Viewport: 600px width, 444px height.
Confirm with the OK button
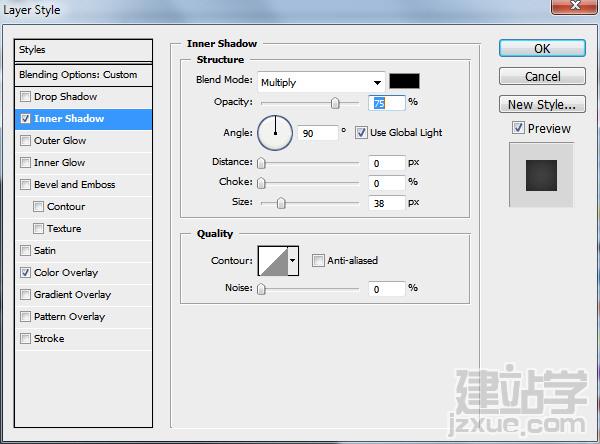point(542,49)
